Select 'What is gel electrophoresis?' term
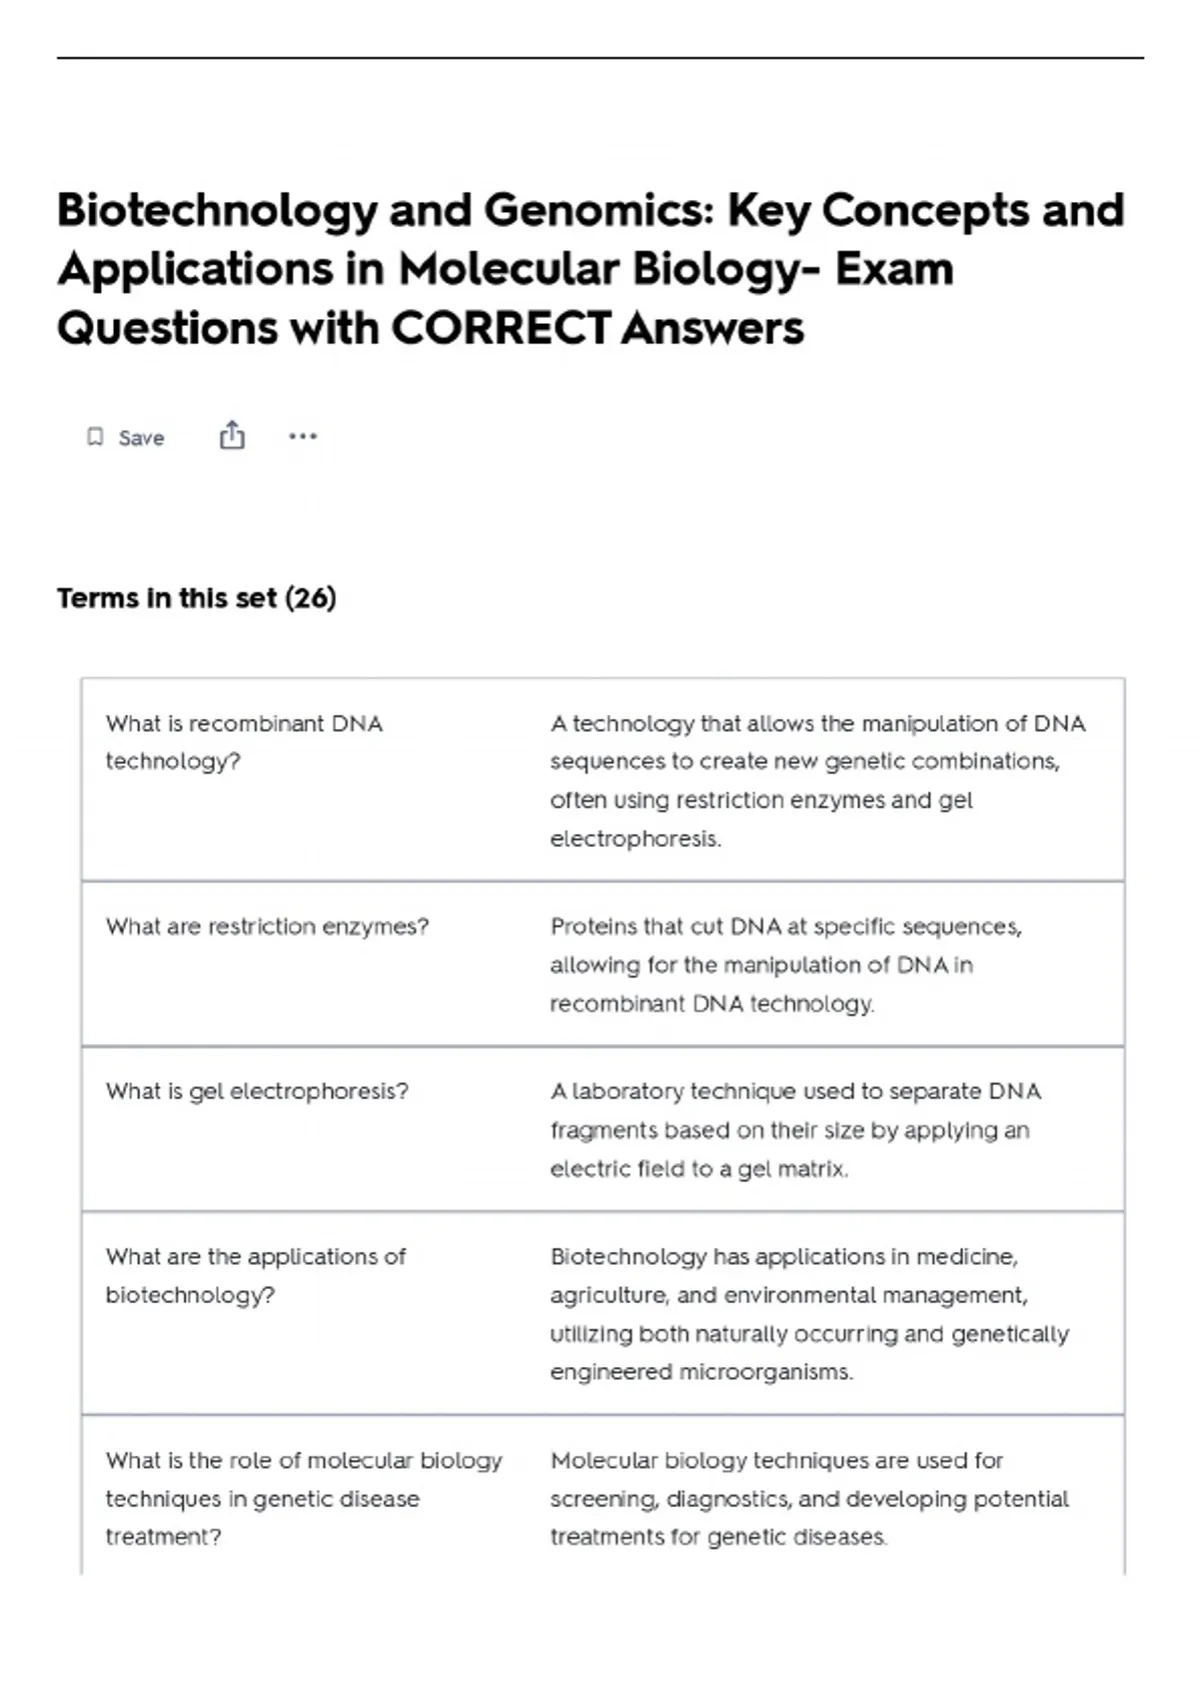 (257, 1091)
